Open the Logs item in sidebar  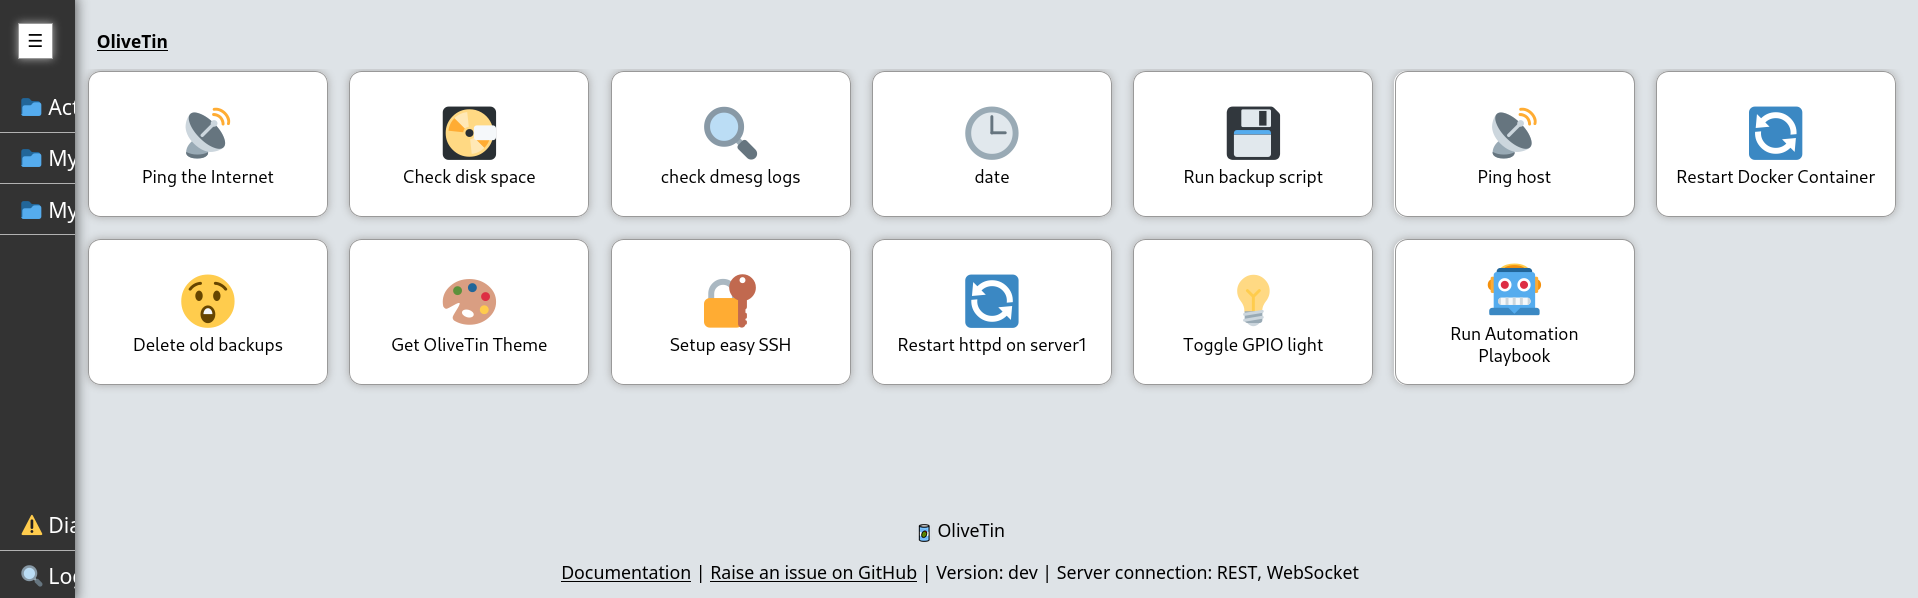(x=37, y=576)
